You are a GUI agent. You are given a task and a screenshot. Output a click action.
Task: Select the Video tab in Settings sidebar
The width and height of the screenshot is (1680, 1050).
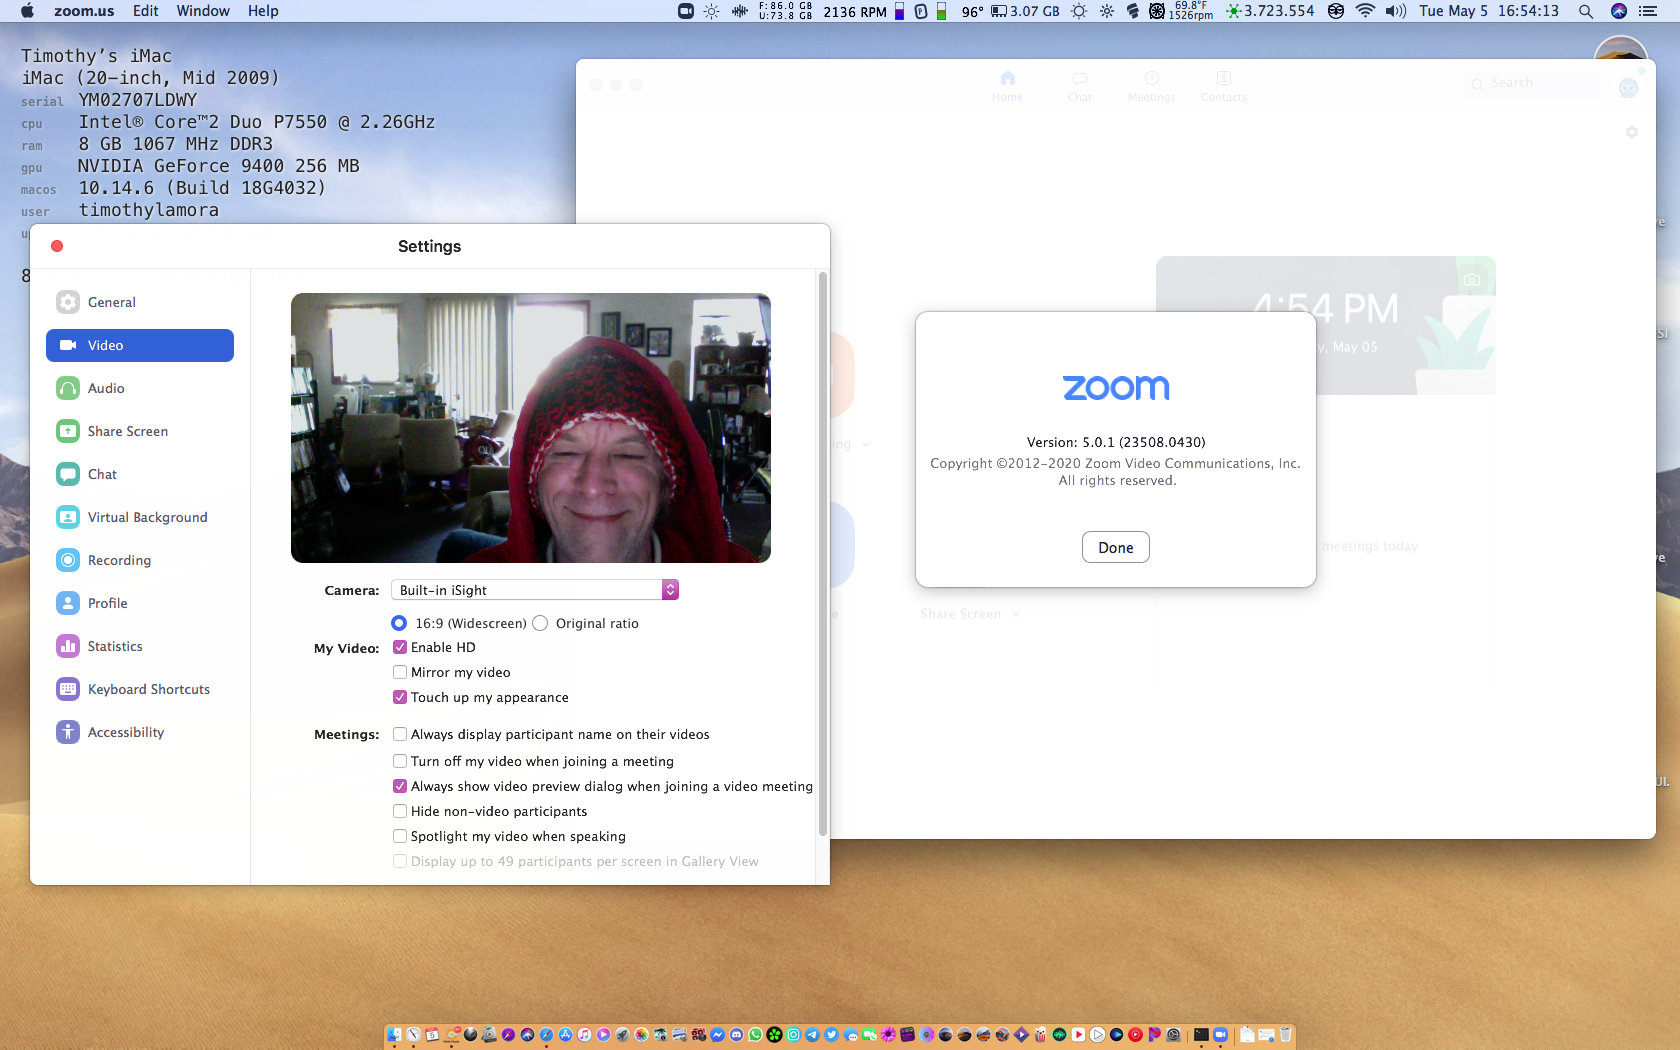click(140, 345)
